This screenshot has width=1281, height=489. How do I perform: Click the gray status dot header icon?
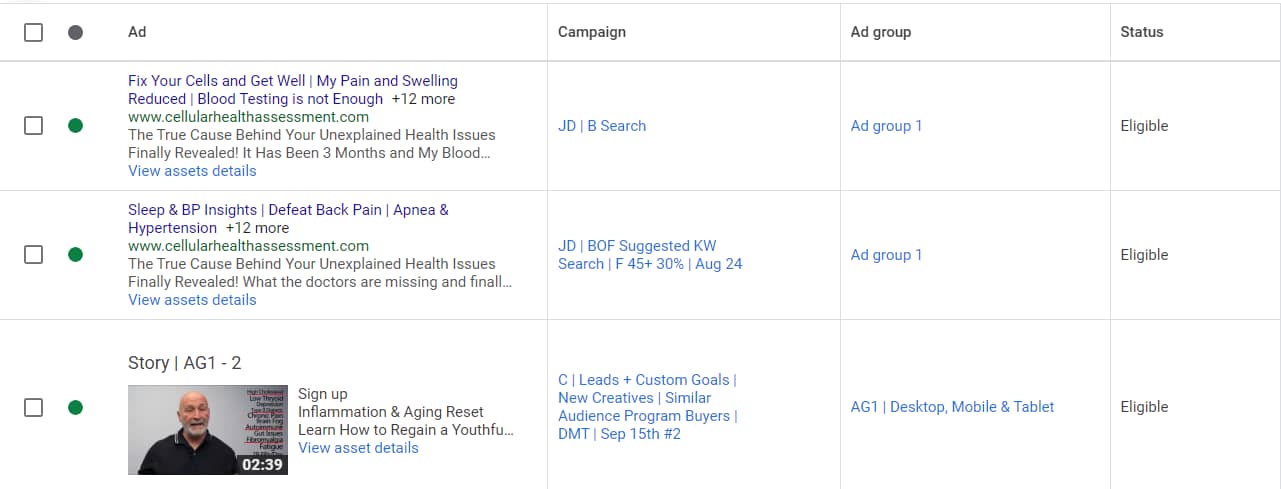pos(75,32)
